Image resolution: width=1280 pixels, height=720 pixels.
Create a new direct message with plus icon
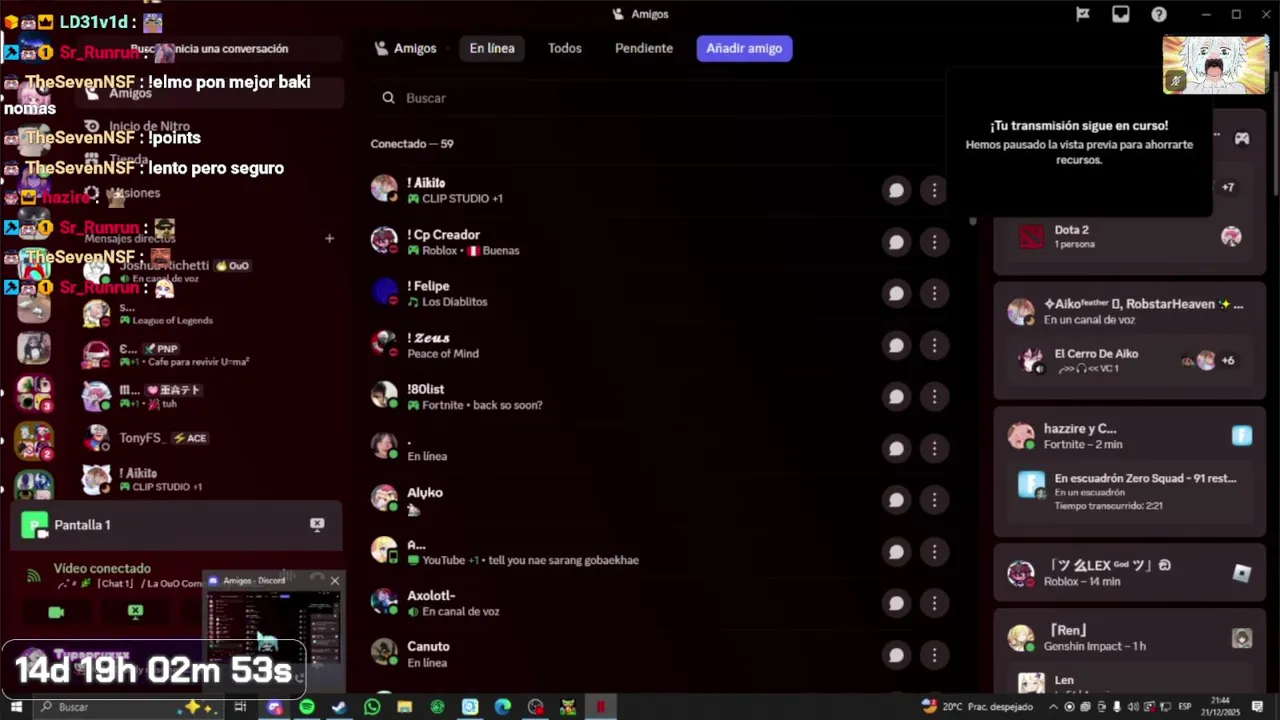tap(329, 239)
